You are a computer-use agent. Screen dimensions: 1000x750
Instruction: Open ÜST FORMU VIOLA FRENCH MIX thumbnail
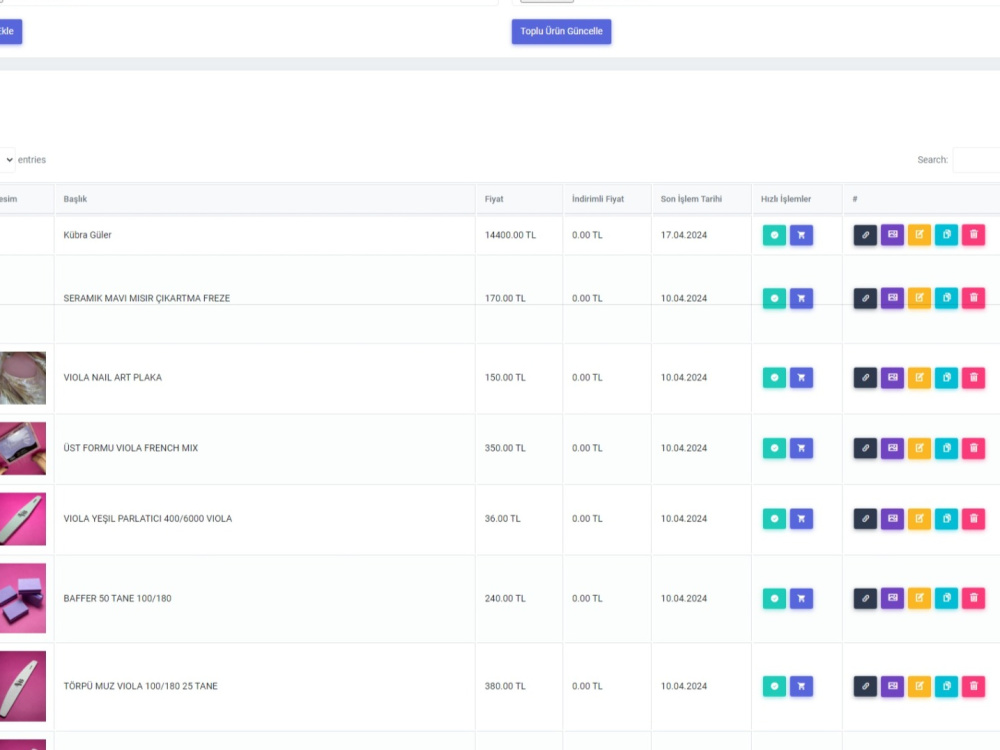pos(22,448)
